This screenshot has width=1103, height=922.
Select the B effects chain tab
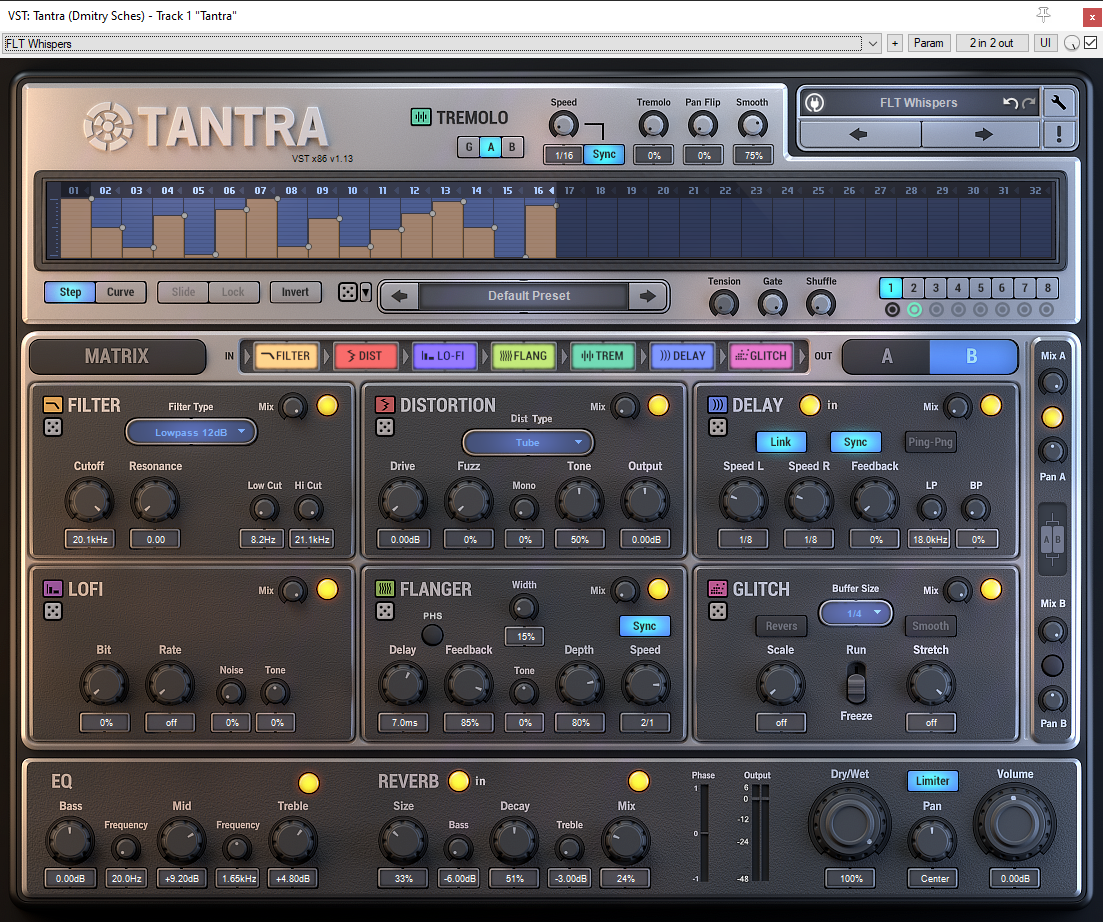coord(973,357)
